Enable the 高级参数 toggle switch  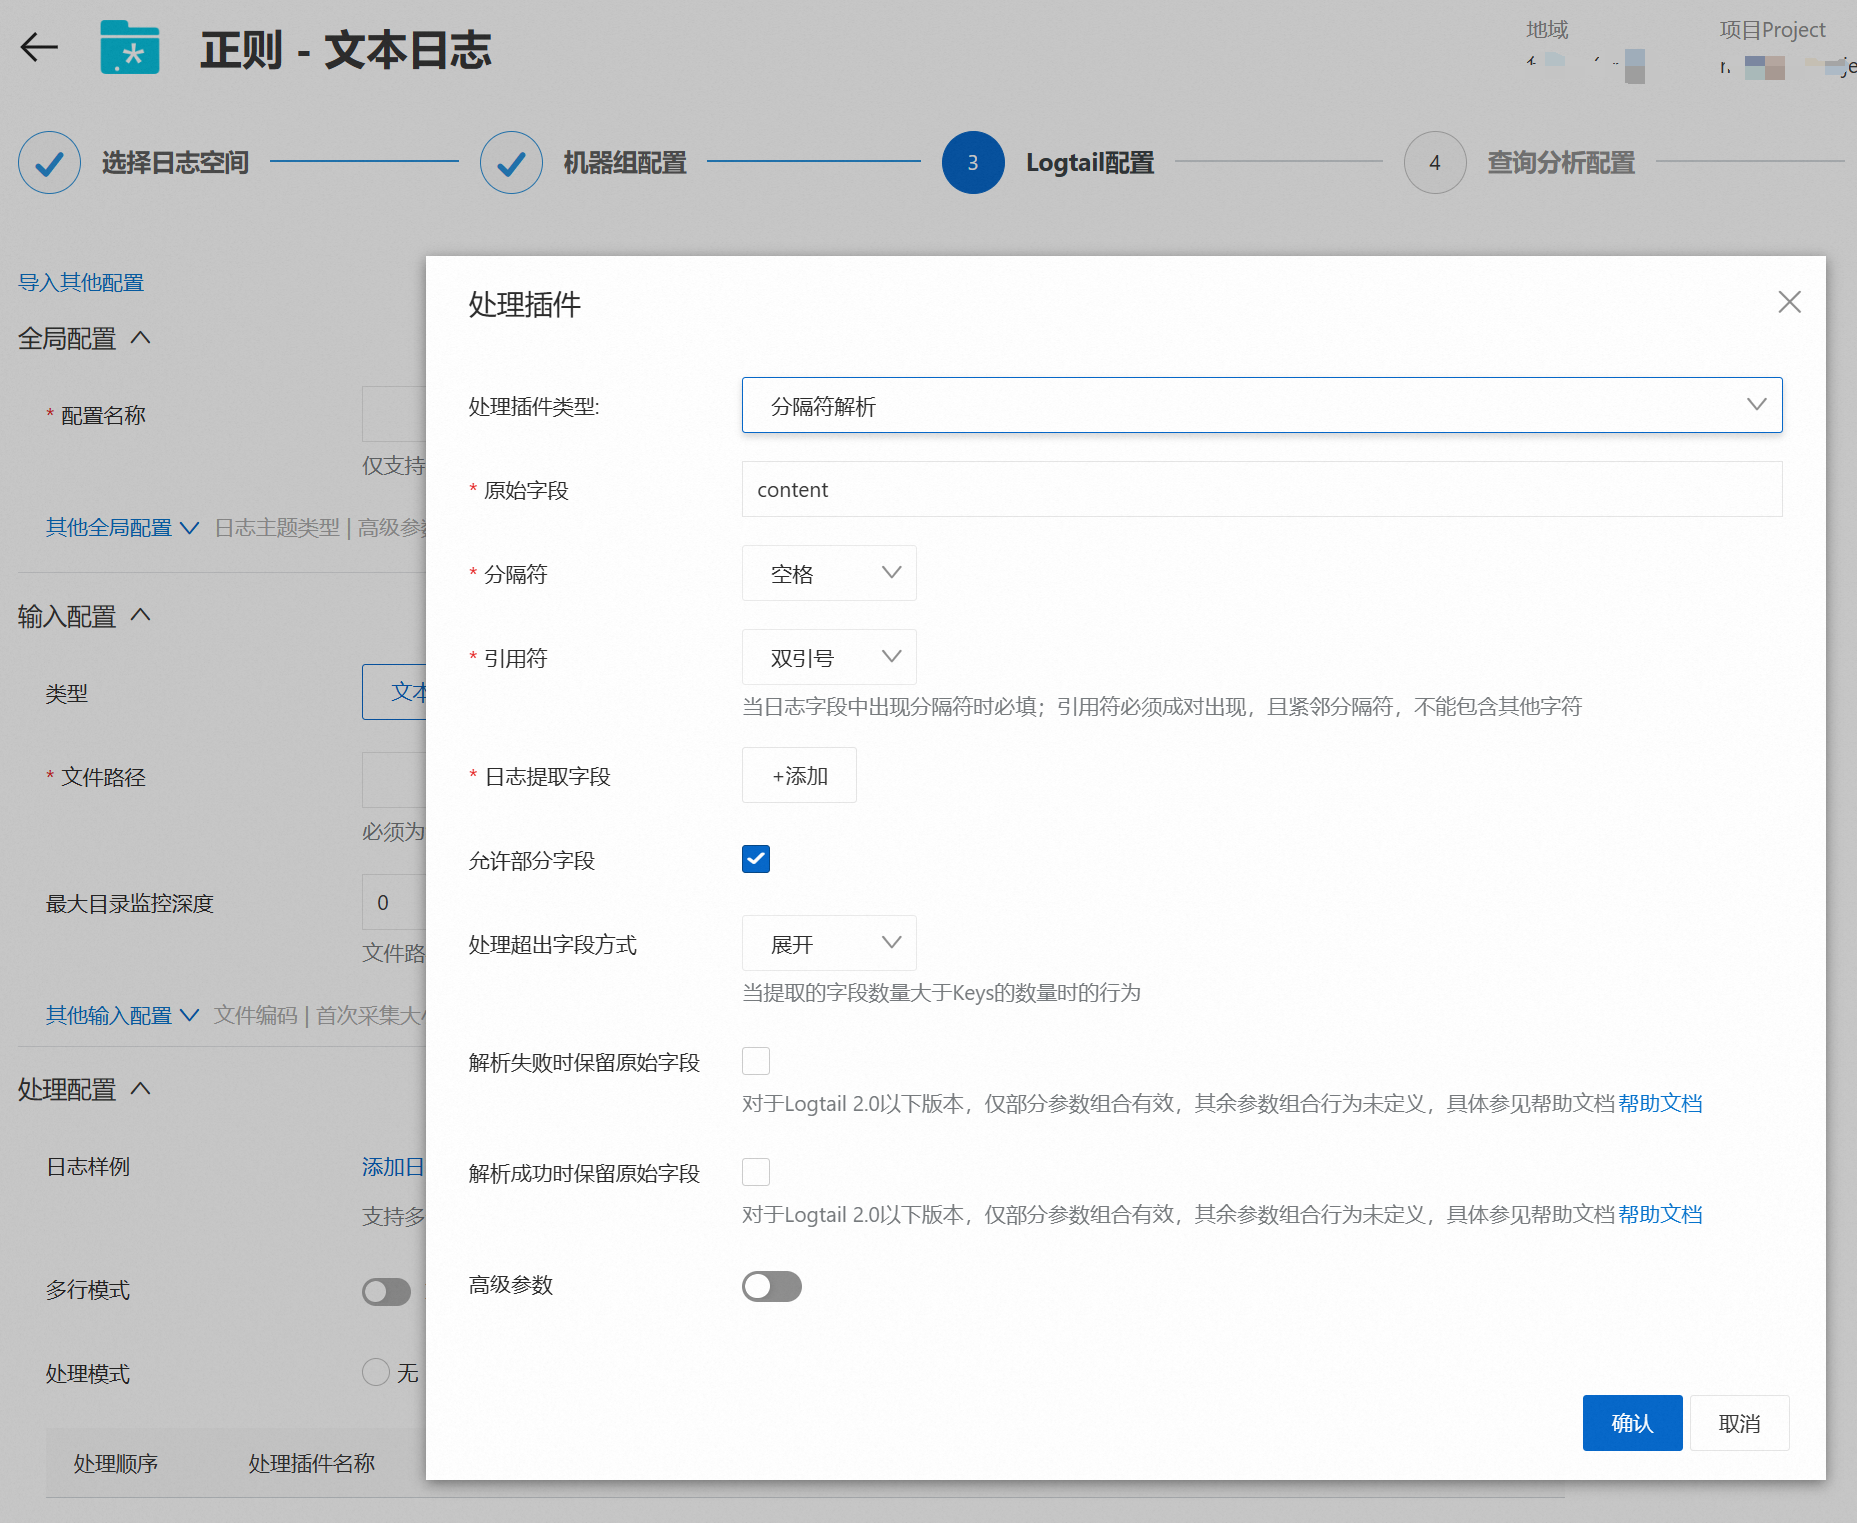[771, 1286]
